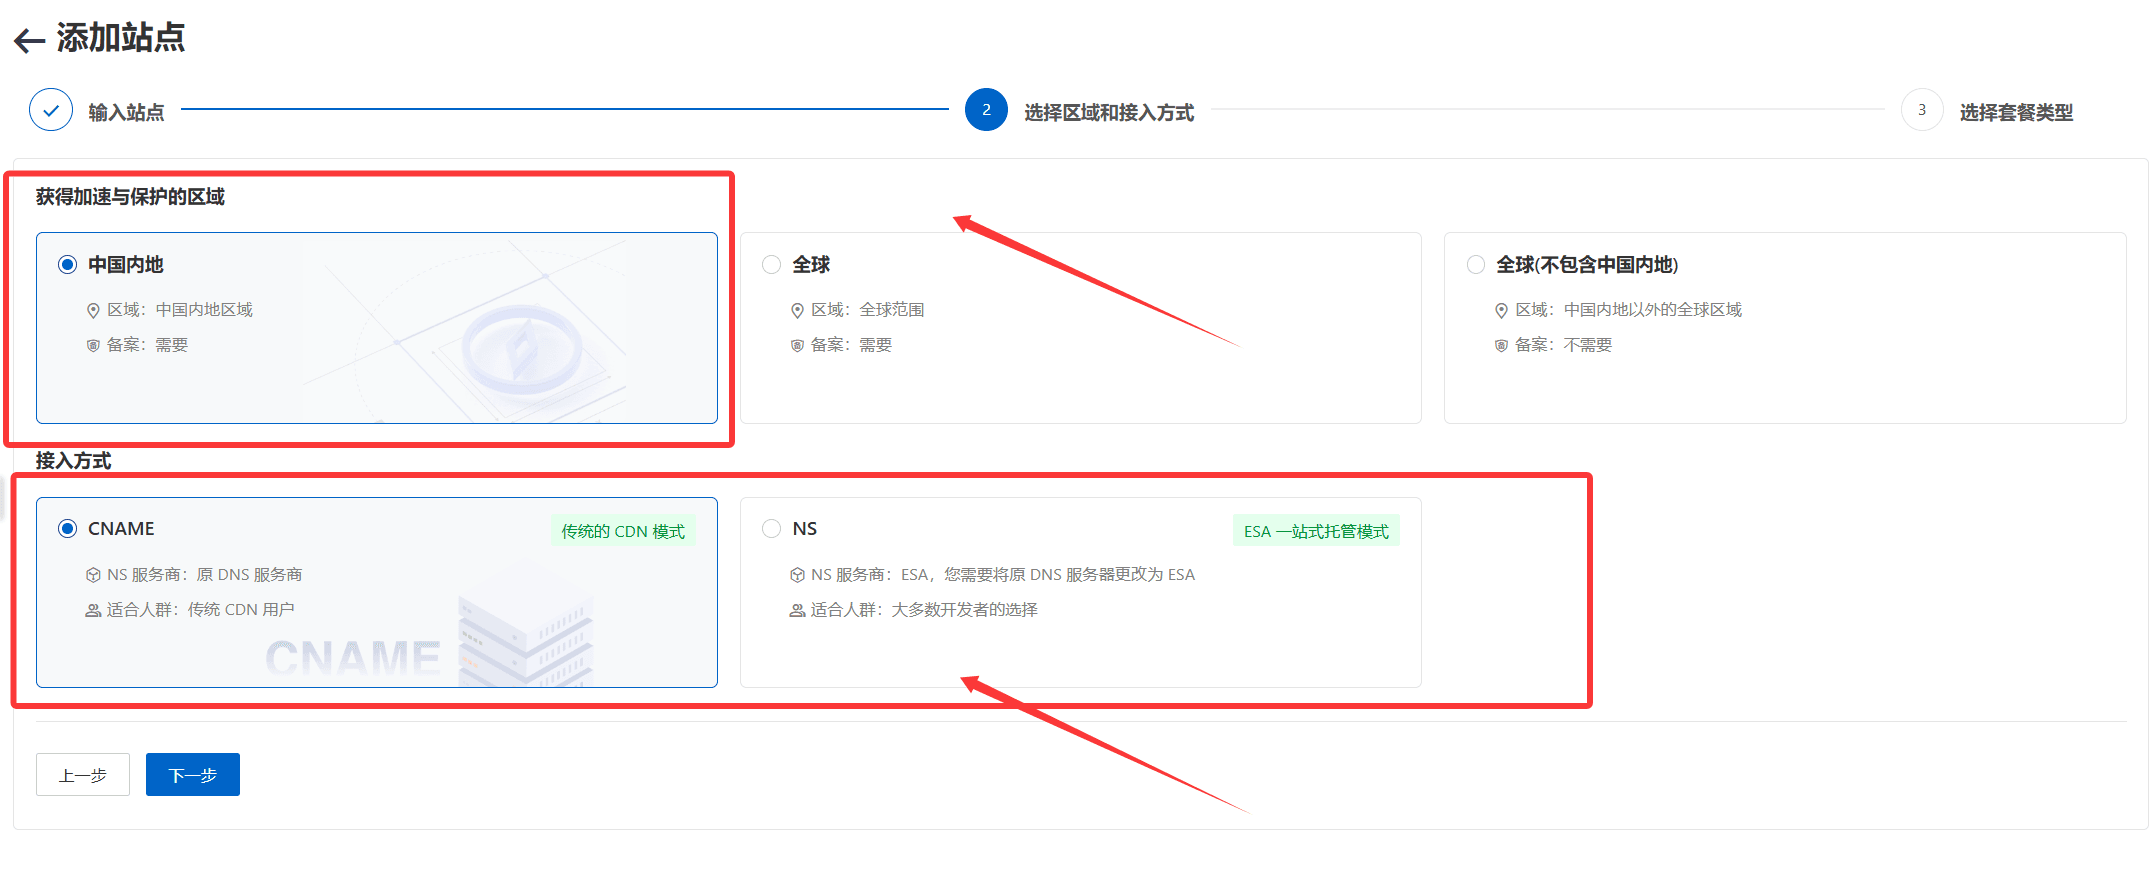Click the ESA 一站式托管模式 tag

pos(1315,531)
